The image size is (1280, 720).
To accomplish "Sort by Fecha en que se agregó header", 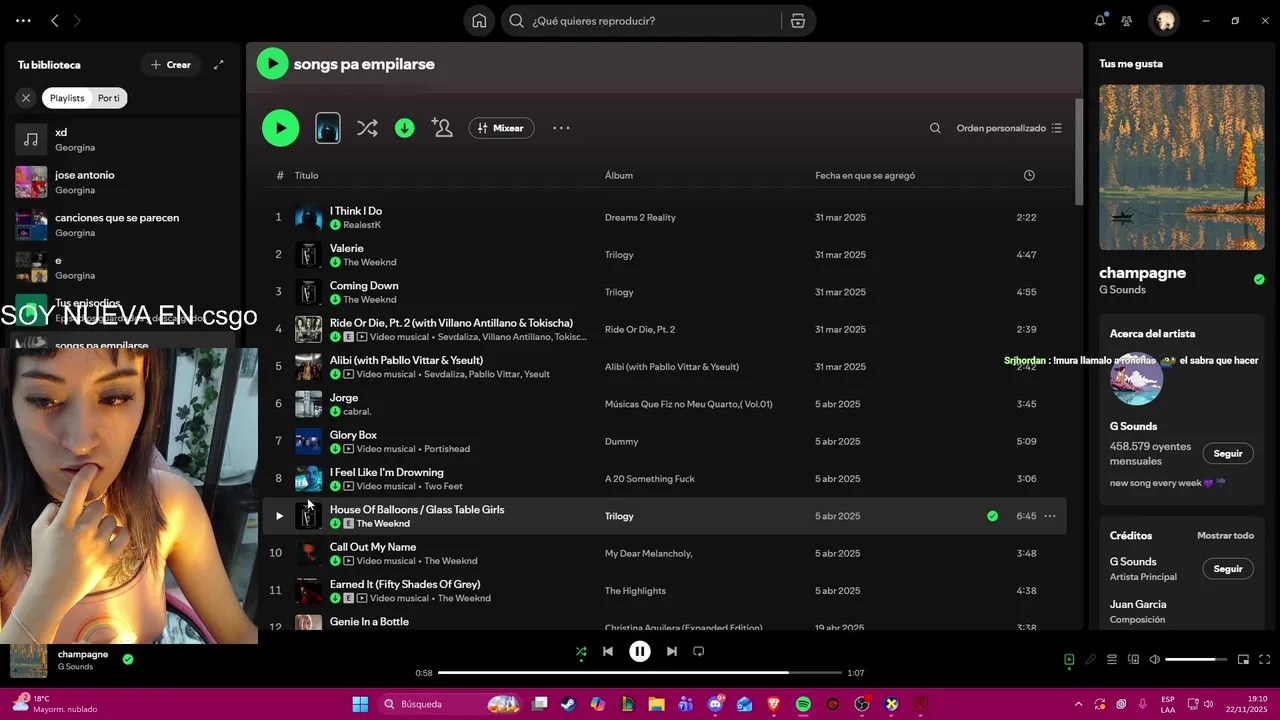I will [865, 176].
